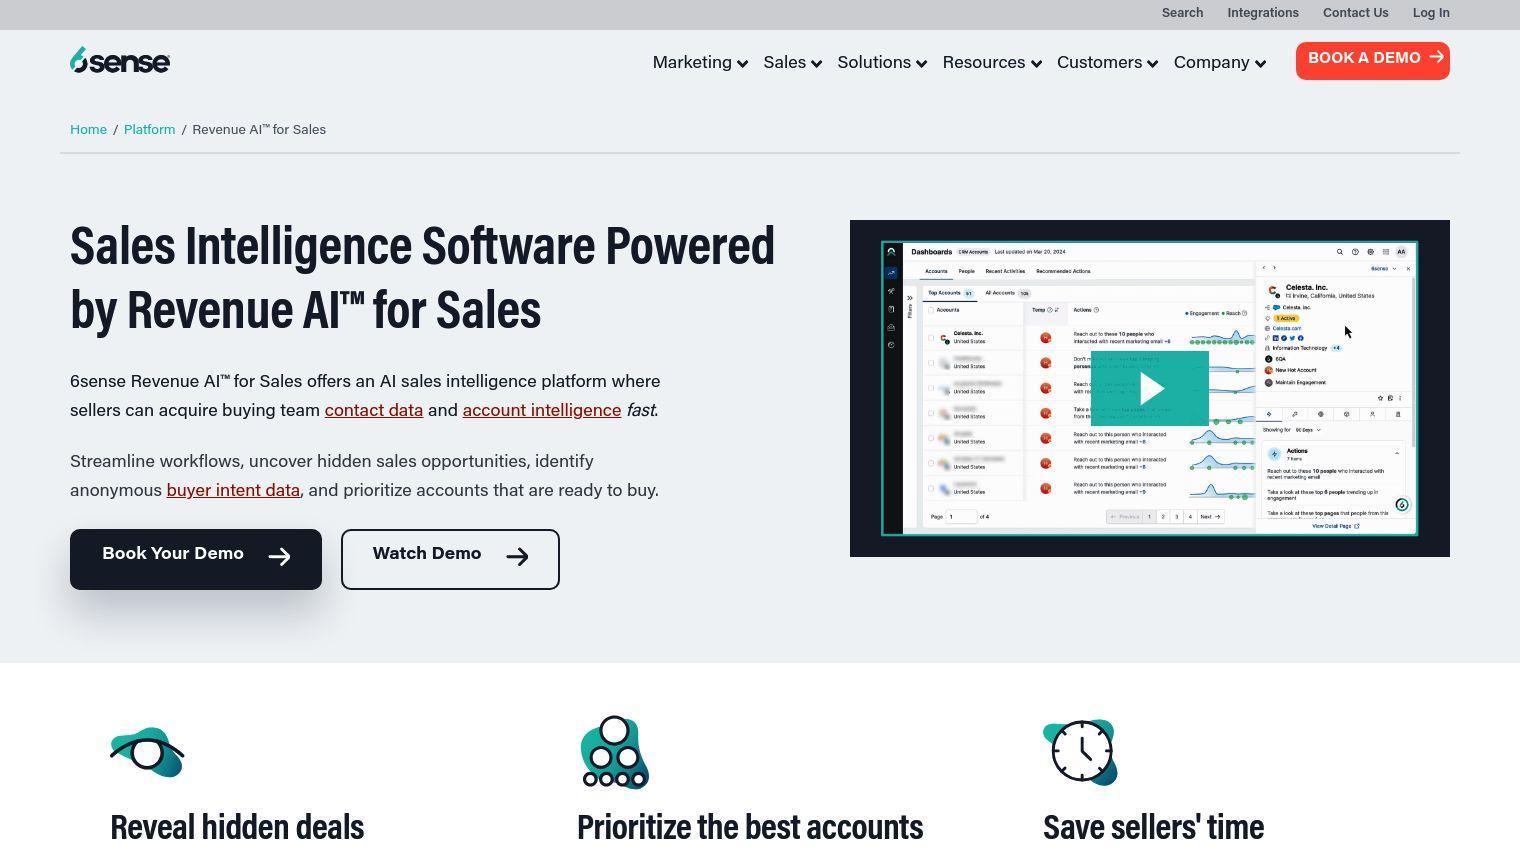Viewport: 1520px width, 855px height.
Task: Click the Prioritize the best accounts heading
Action: click(x=750, y=827)
